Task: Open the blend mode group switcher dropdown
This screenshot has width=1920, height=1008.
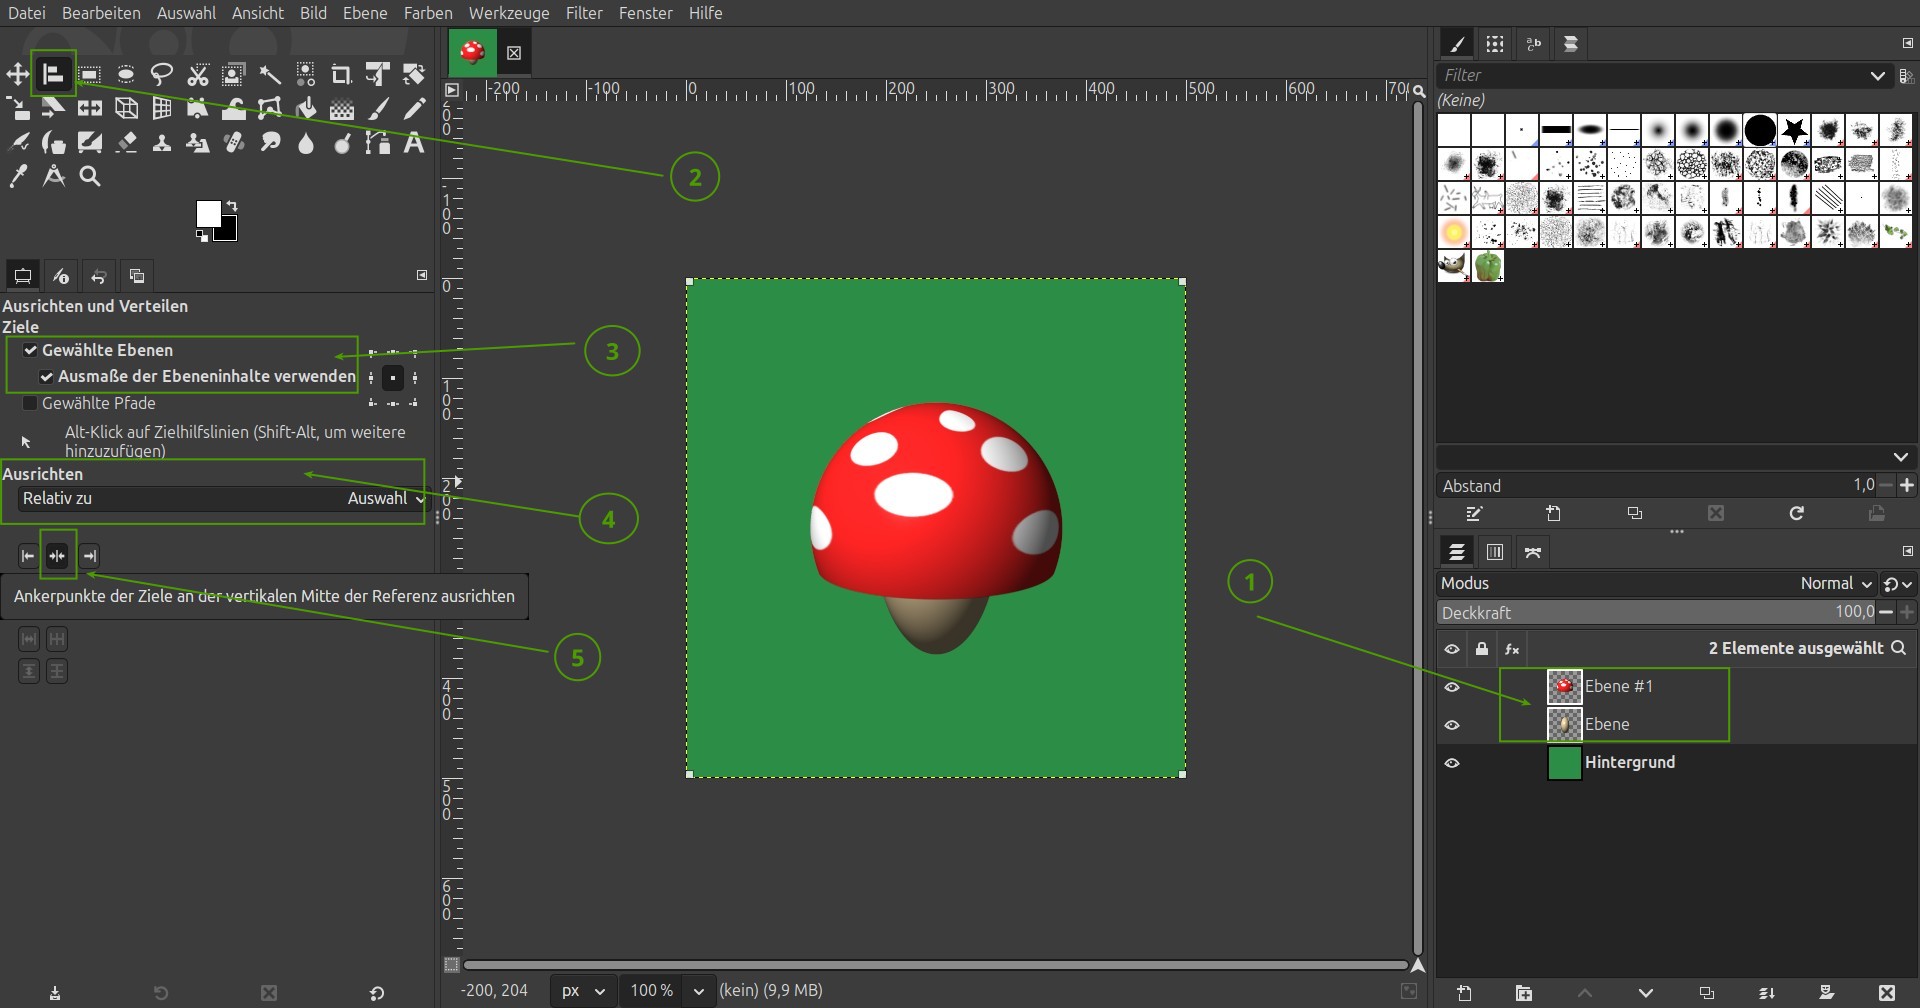Action: pyautogui.click(x=1898, y=584)
